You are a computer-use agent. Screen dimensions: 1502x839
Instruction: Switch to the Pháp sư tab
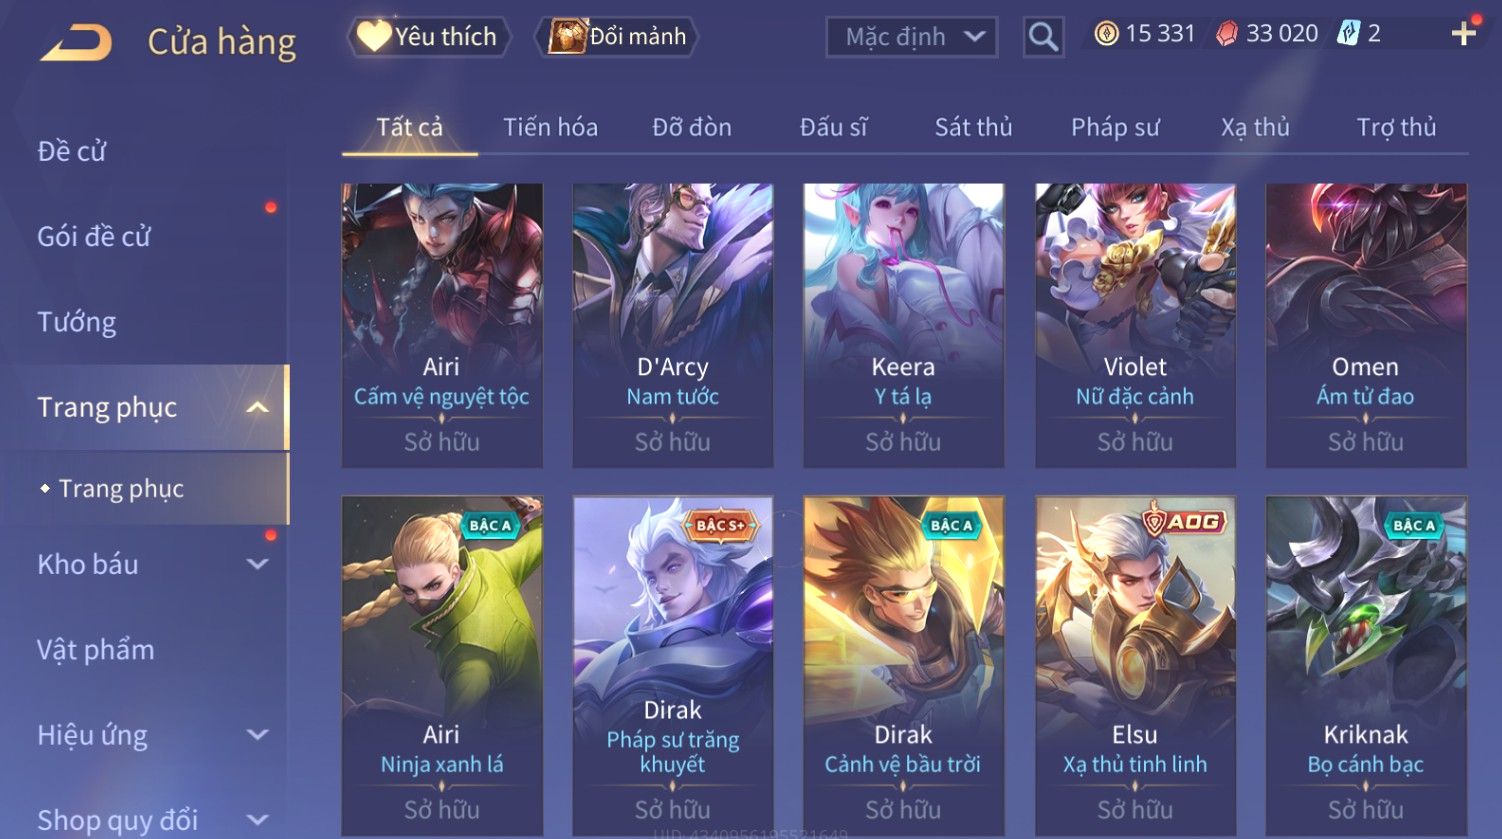point(1115,127)
